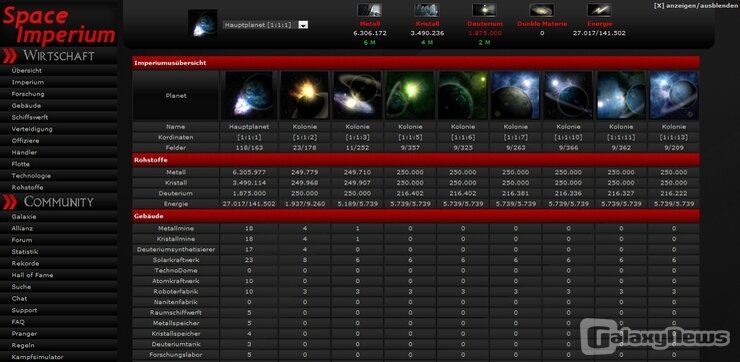This screenshot has height=362, width=740.
Task: Click the Wirtschaft section header
Action: [59, 56]
